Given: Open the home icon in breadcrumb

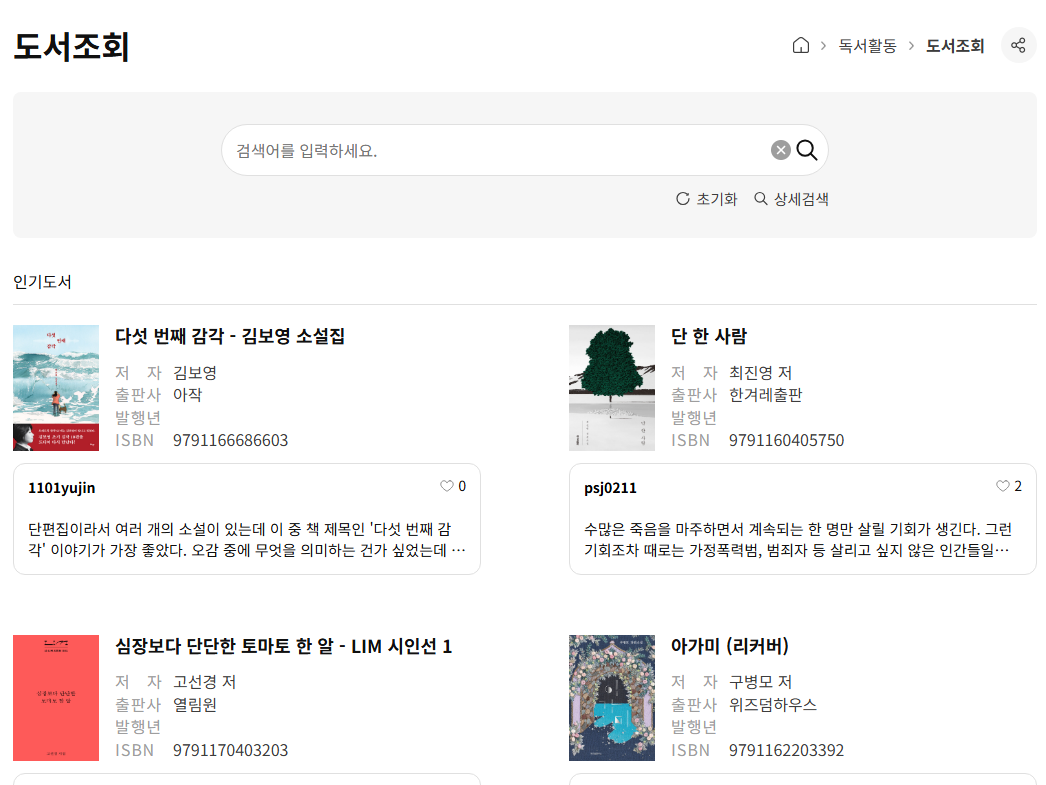Looking at the screenshot, I should coord(801,45).
